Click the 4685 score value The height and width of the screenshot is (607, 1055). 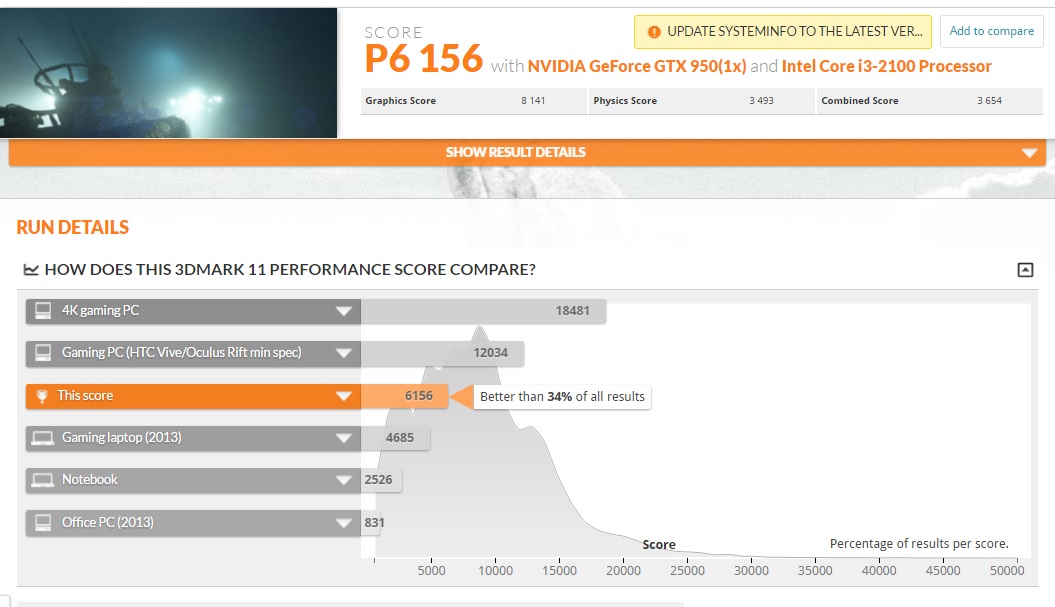(400, 437)
